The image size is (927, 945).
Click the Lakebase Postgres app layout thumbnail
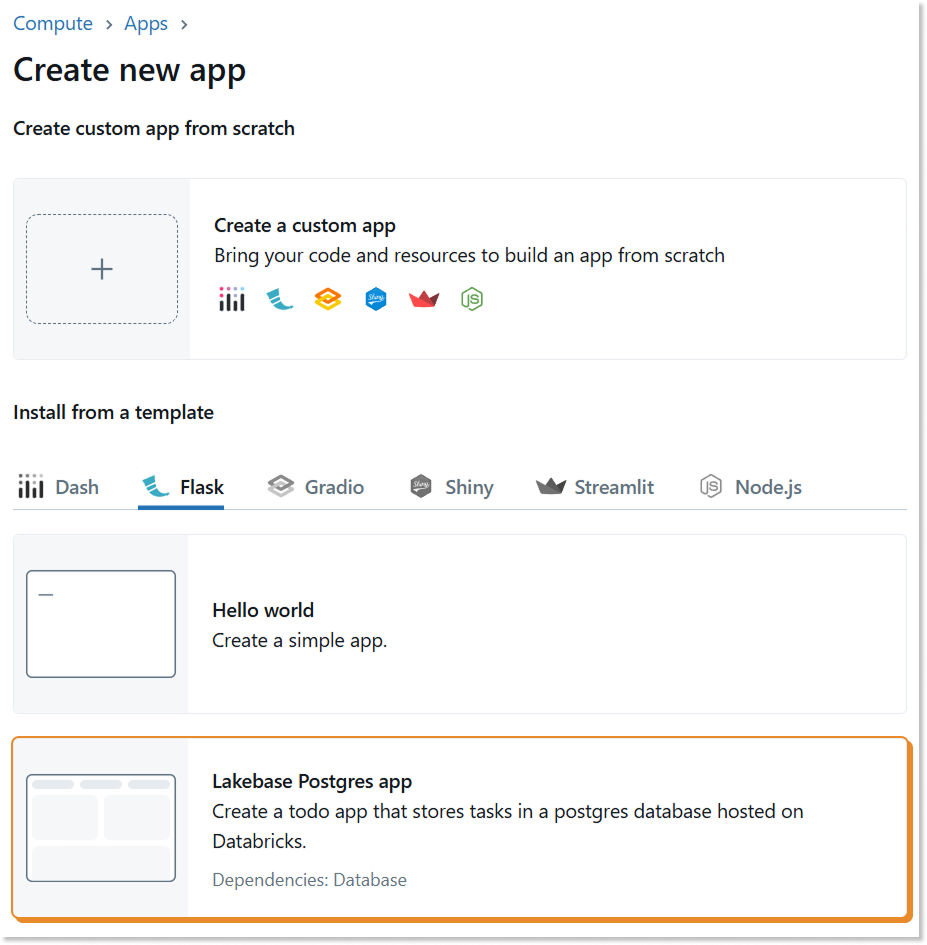(x=101, y=828)
